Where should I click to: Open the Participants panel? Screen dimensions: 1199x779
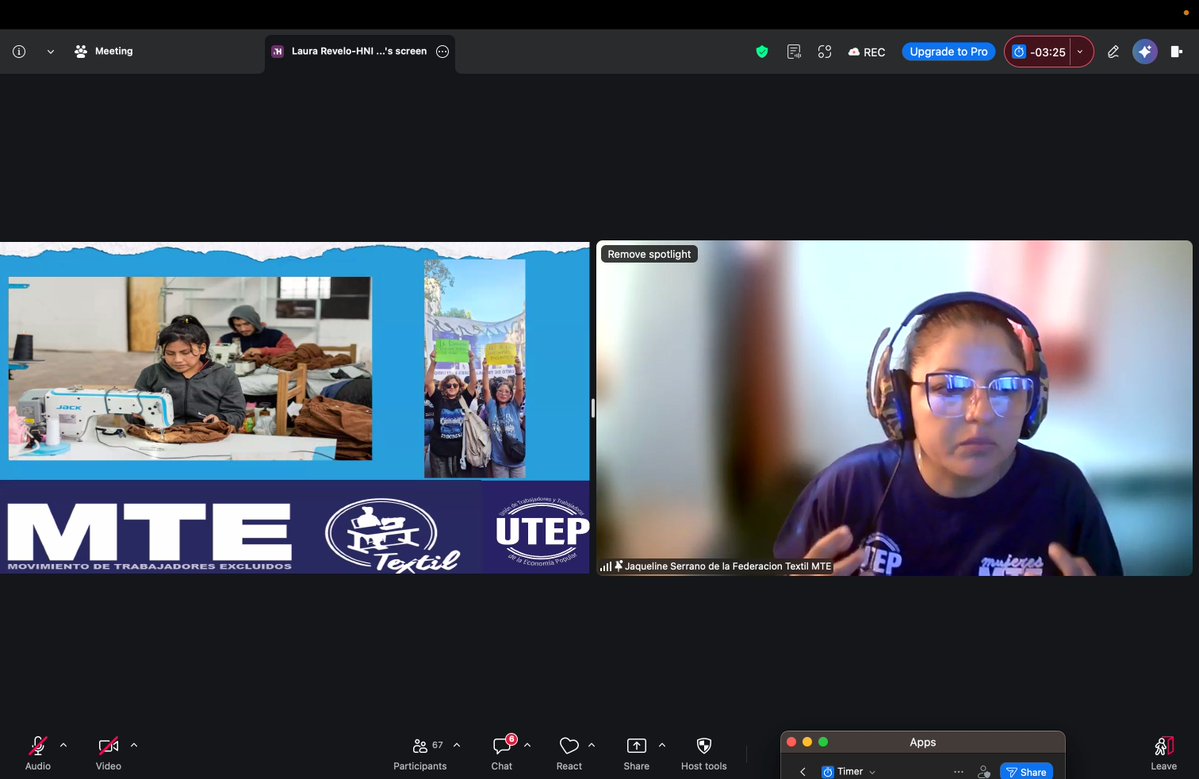coord(420,753)
